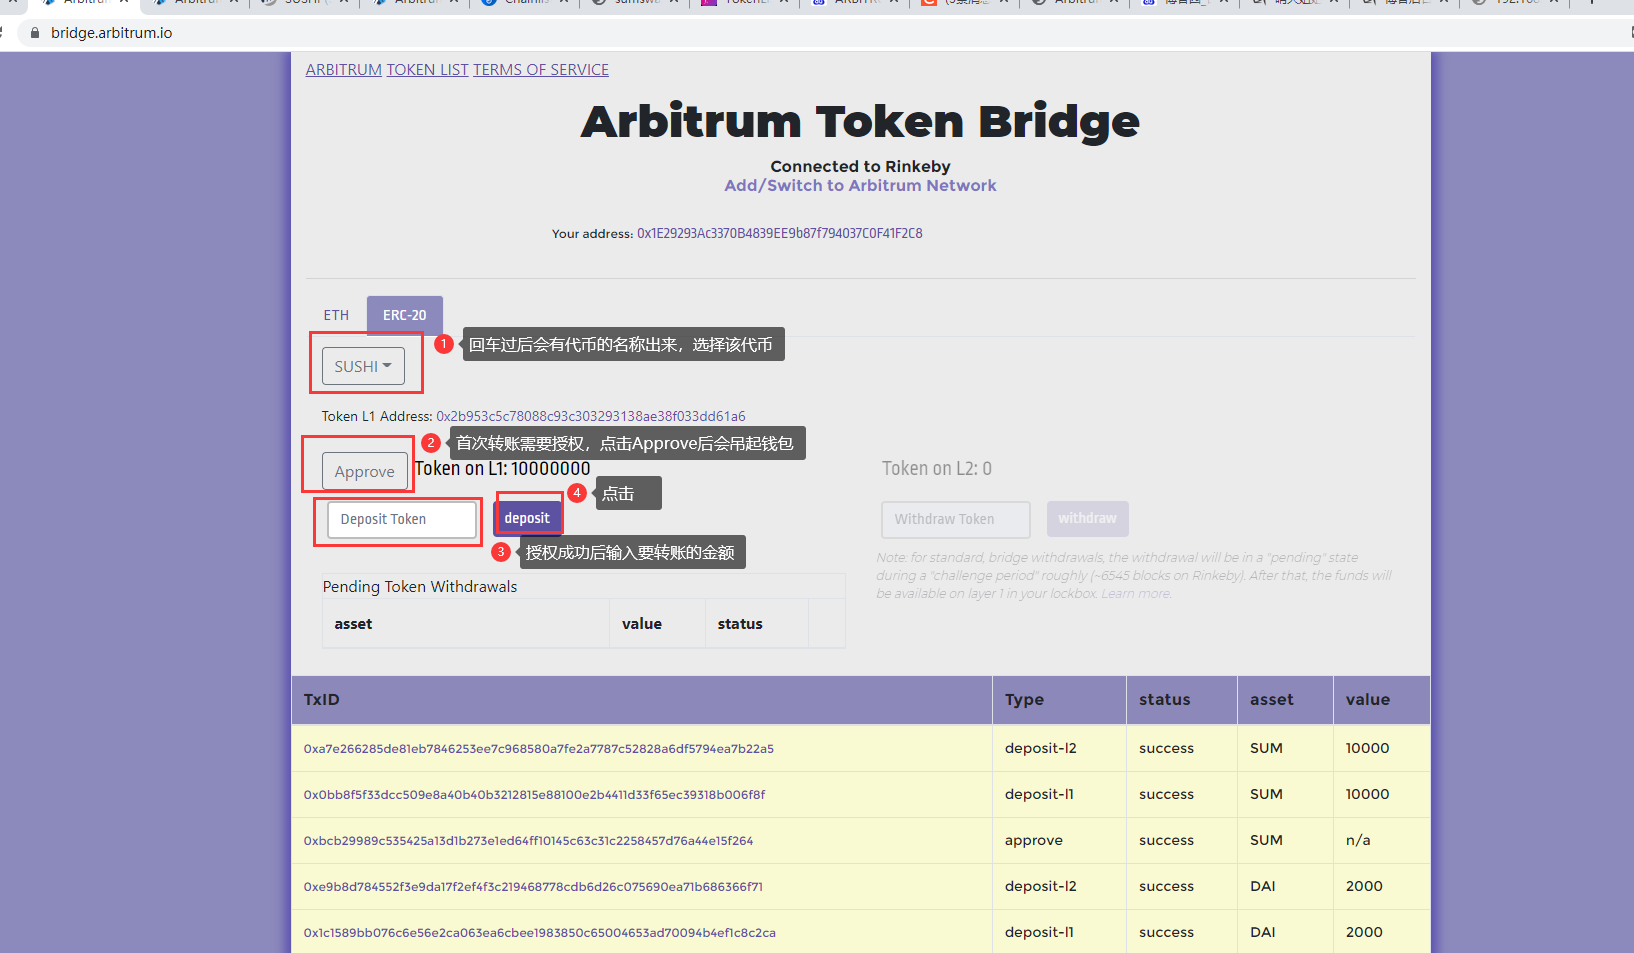
Task: Click success status in 0xa7e266 row
Action: (x=1167, y=748)
